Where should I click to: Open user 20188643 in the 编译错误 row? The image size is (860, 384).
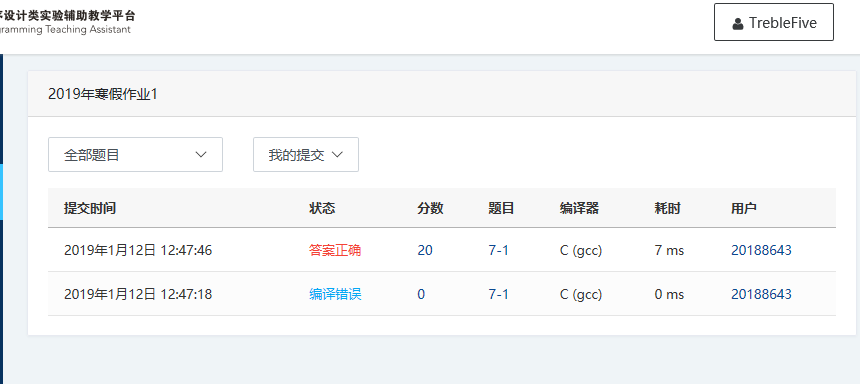coord(761,294)
